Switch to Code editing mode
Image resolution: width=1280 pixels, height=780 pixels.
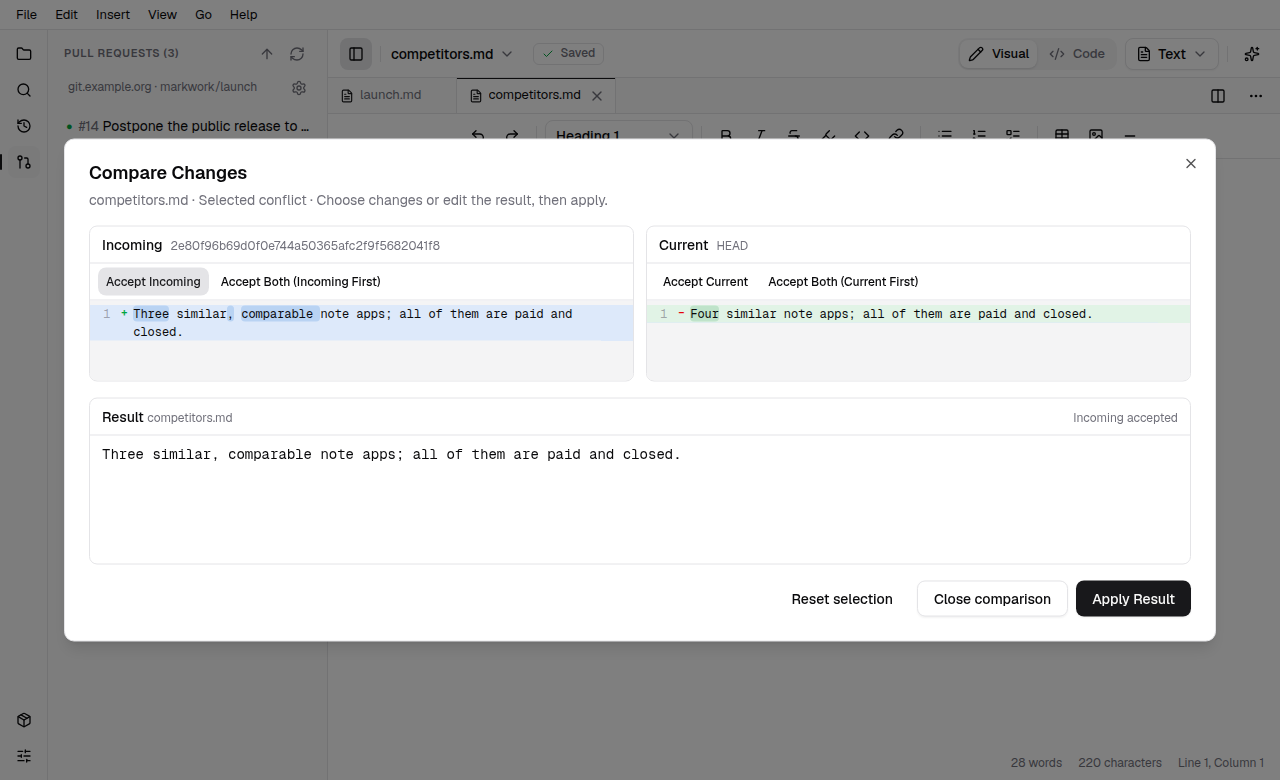click(1077, 54)
